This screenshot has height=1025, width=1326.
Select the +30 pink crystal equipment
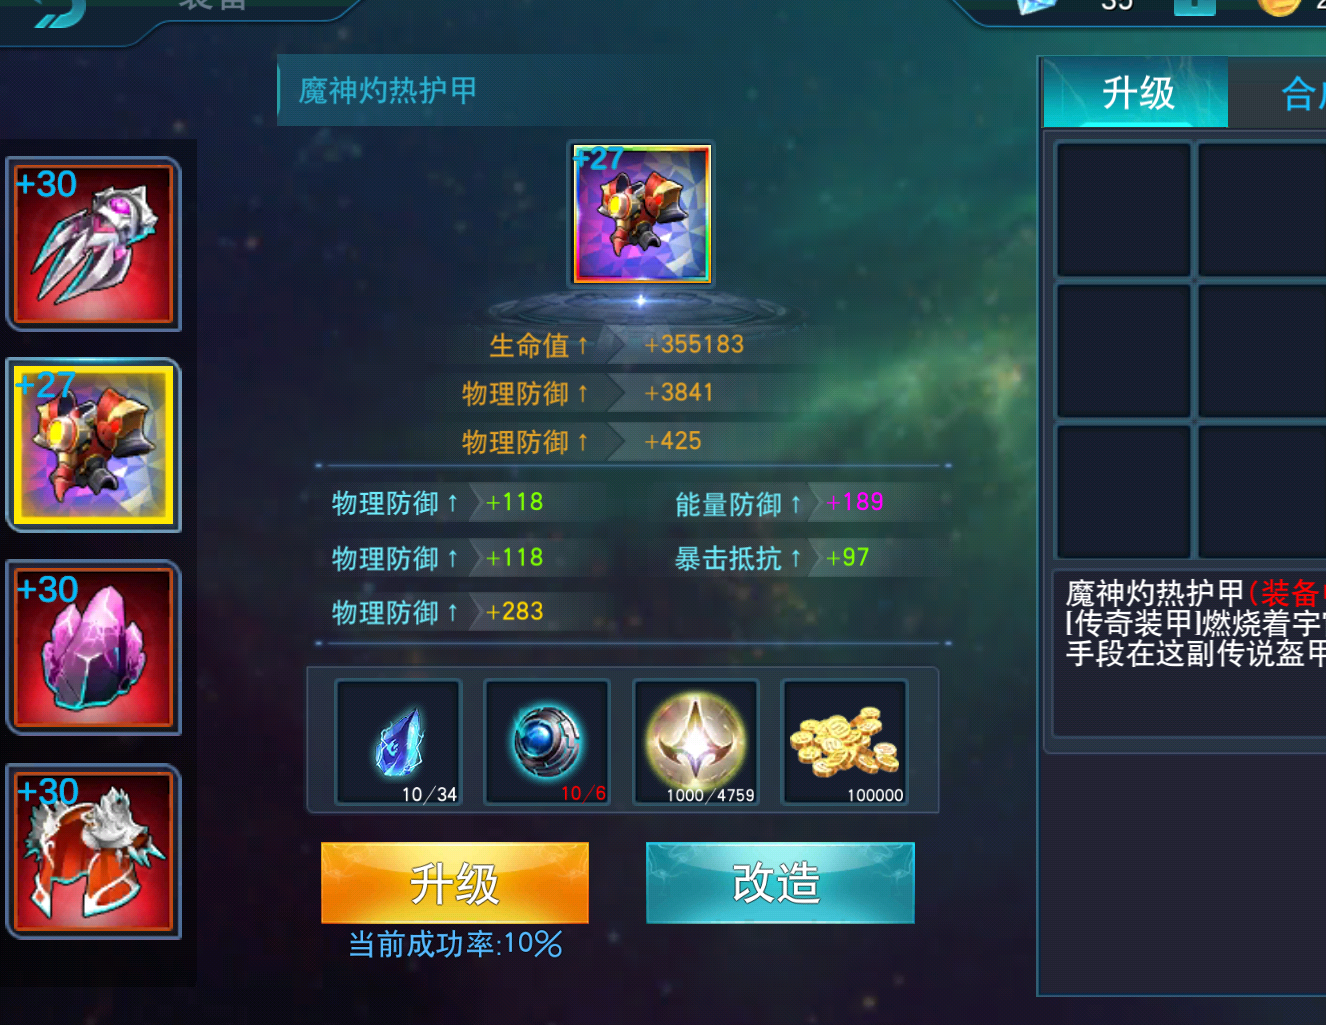(x=94, y=647)
